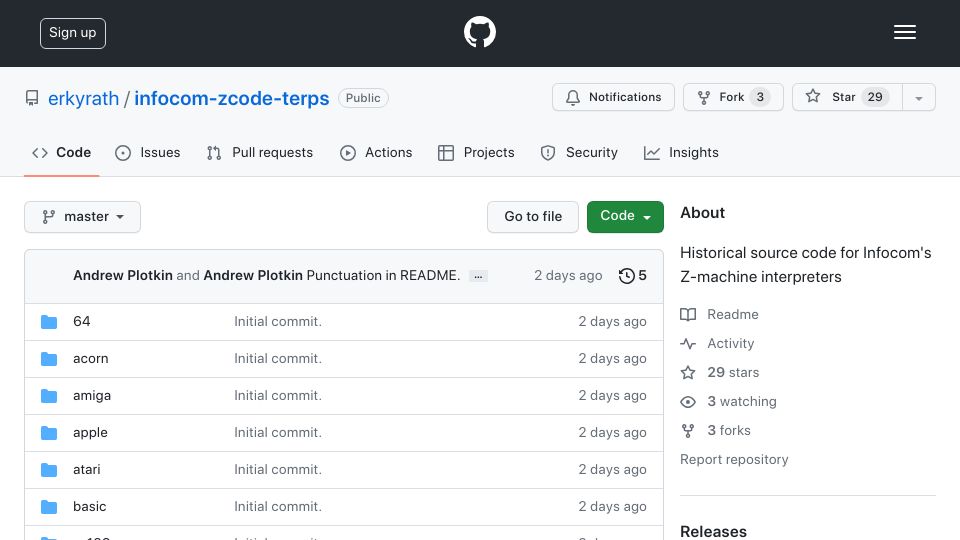Image resolution: width=960 pixels, height=540 pixels.
Task: Switch to the Actions tab
Action: coord(376,152)
